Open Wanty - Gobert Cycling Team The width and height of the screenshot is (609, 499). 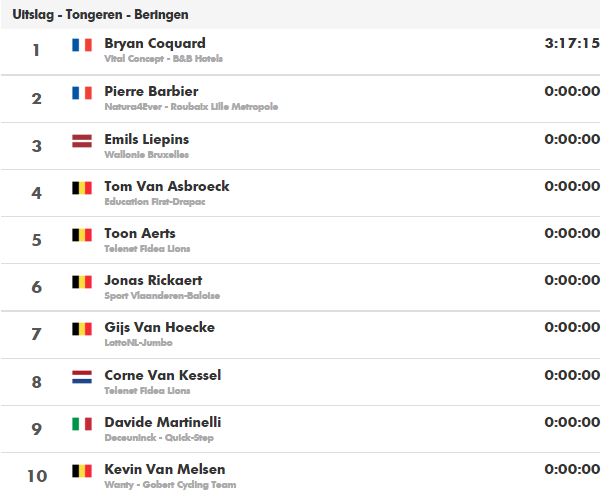click(x=170, y=485)
